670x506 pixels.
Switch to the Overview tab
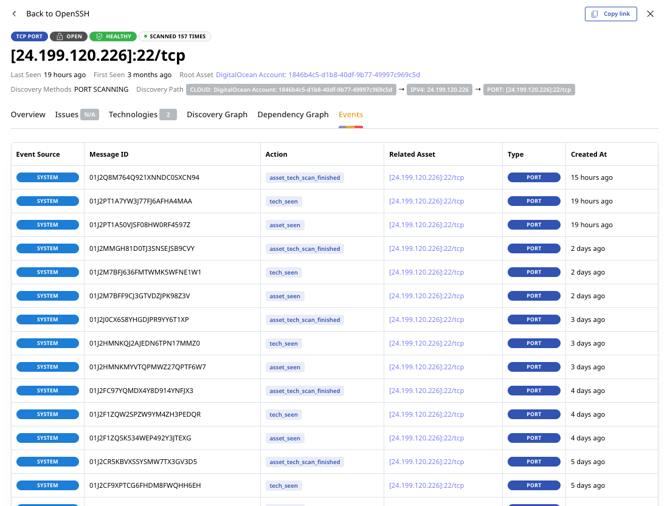(x=28, y=115)
